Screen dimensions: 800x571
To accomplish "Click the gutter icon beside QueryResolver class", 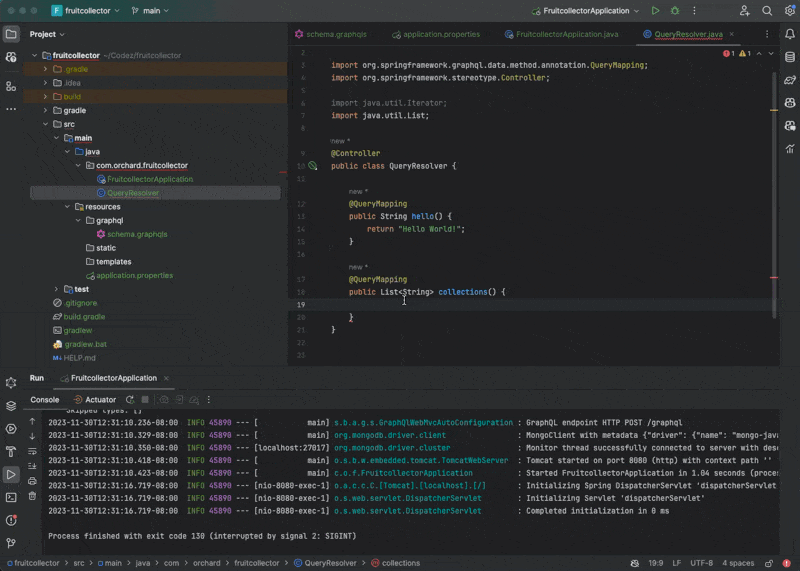I will (x=313, y=166).
